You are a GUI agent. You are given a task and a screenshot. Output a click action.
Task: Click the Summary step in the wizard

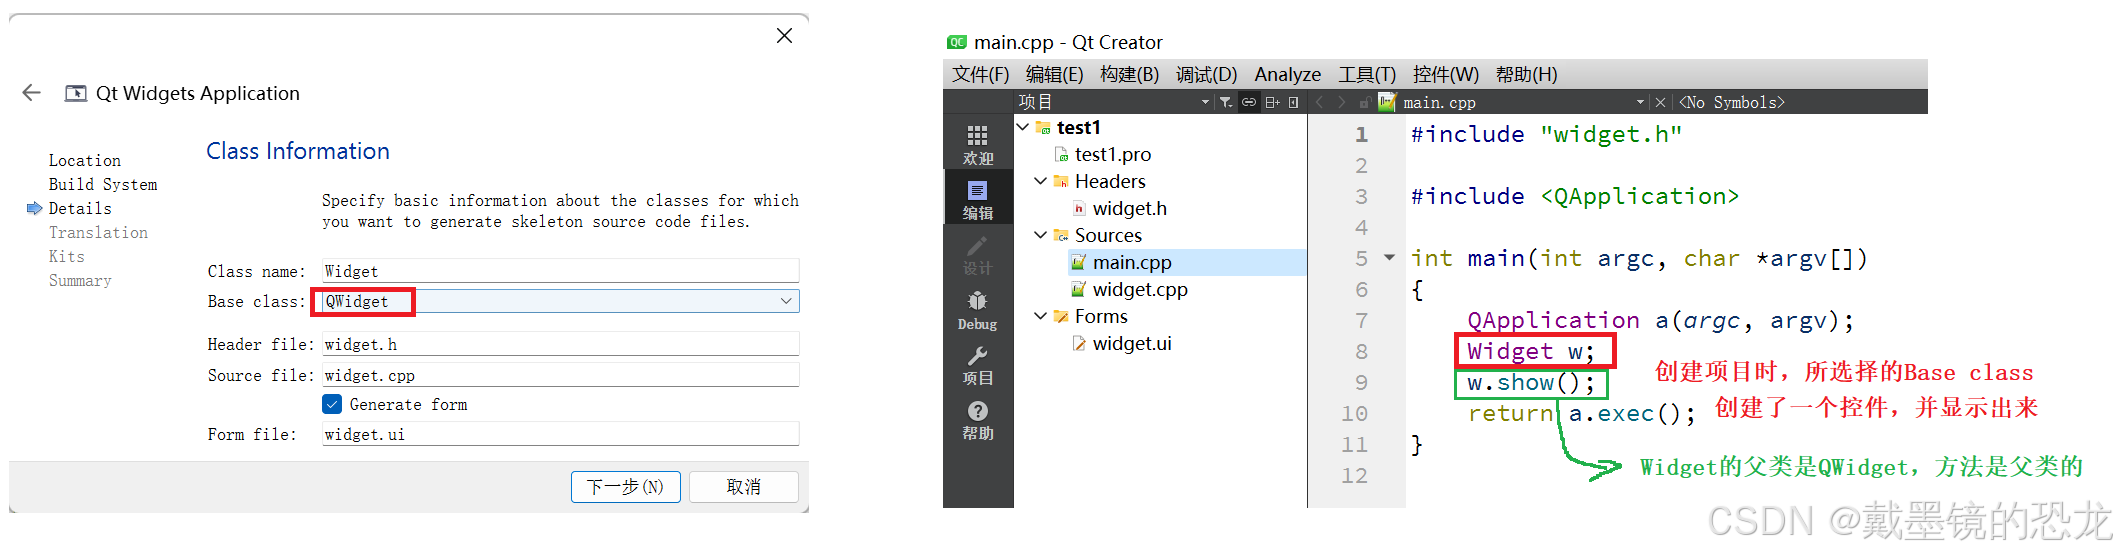coord(80,280)
